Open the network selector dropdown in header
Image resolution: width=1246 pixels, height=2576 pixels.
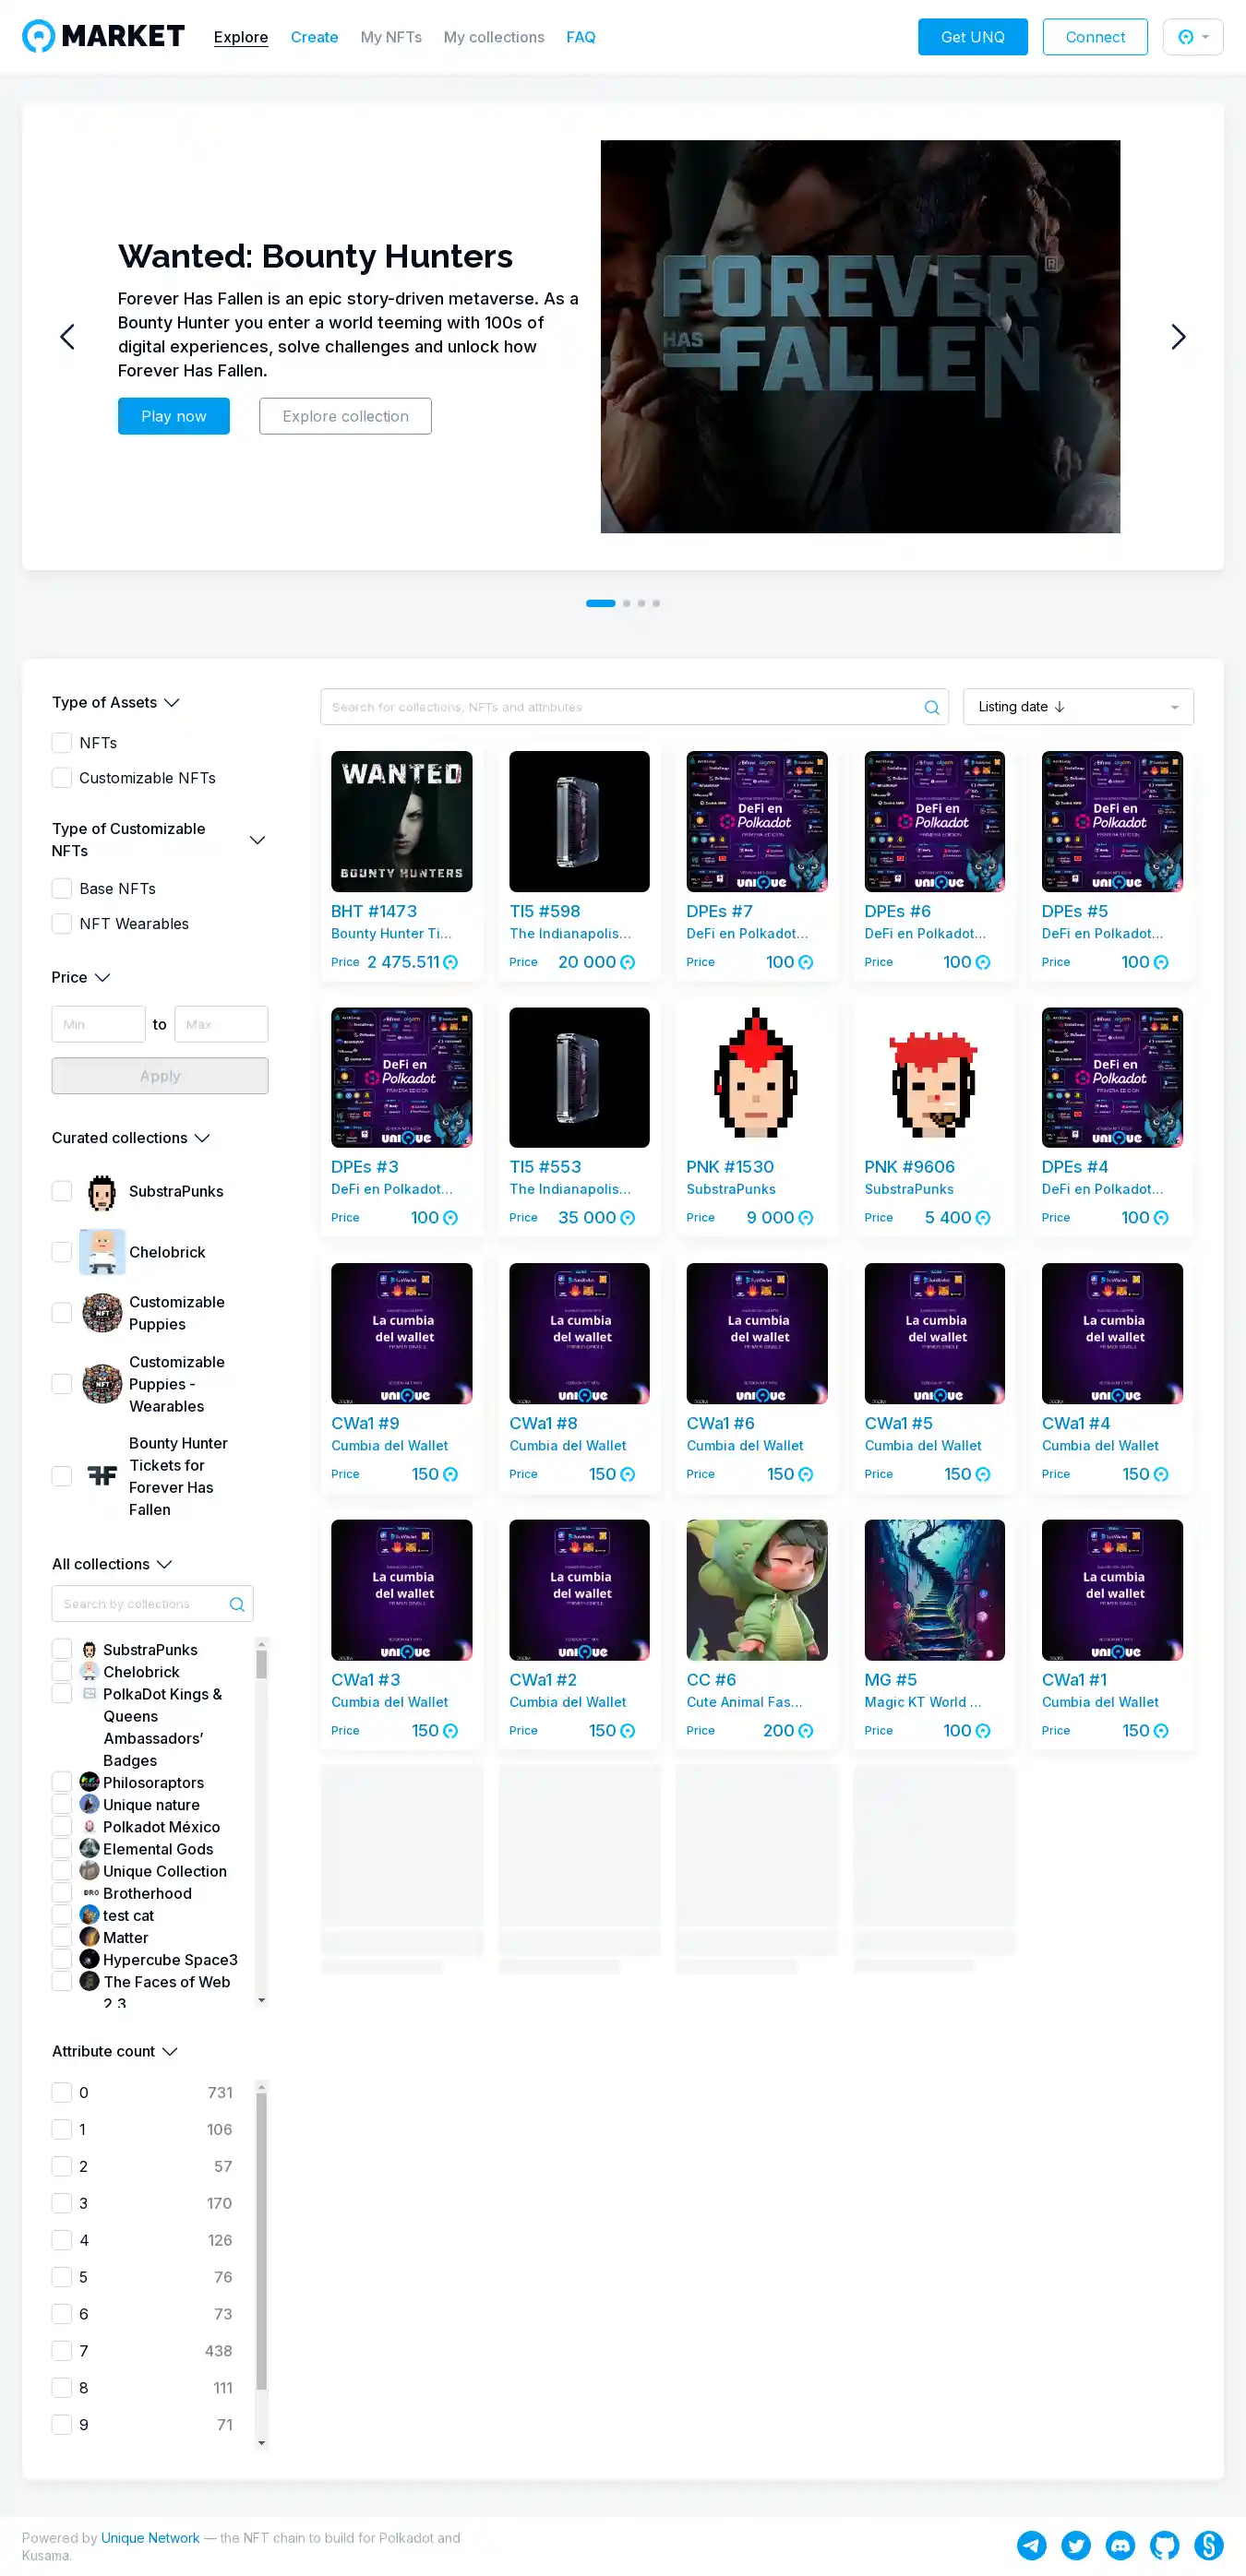click(x=1192, y=37)
